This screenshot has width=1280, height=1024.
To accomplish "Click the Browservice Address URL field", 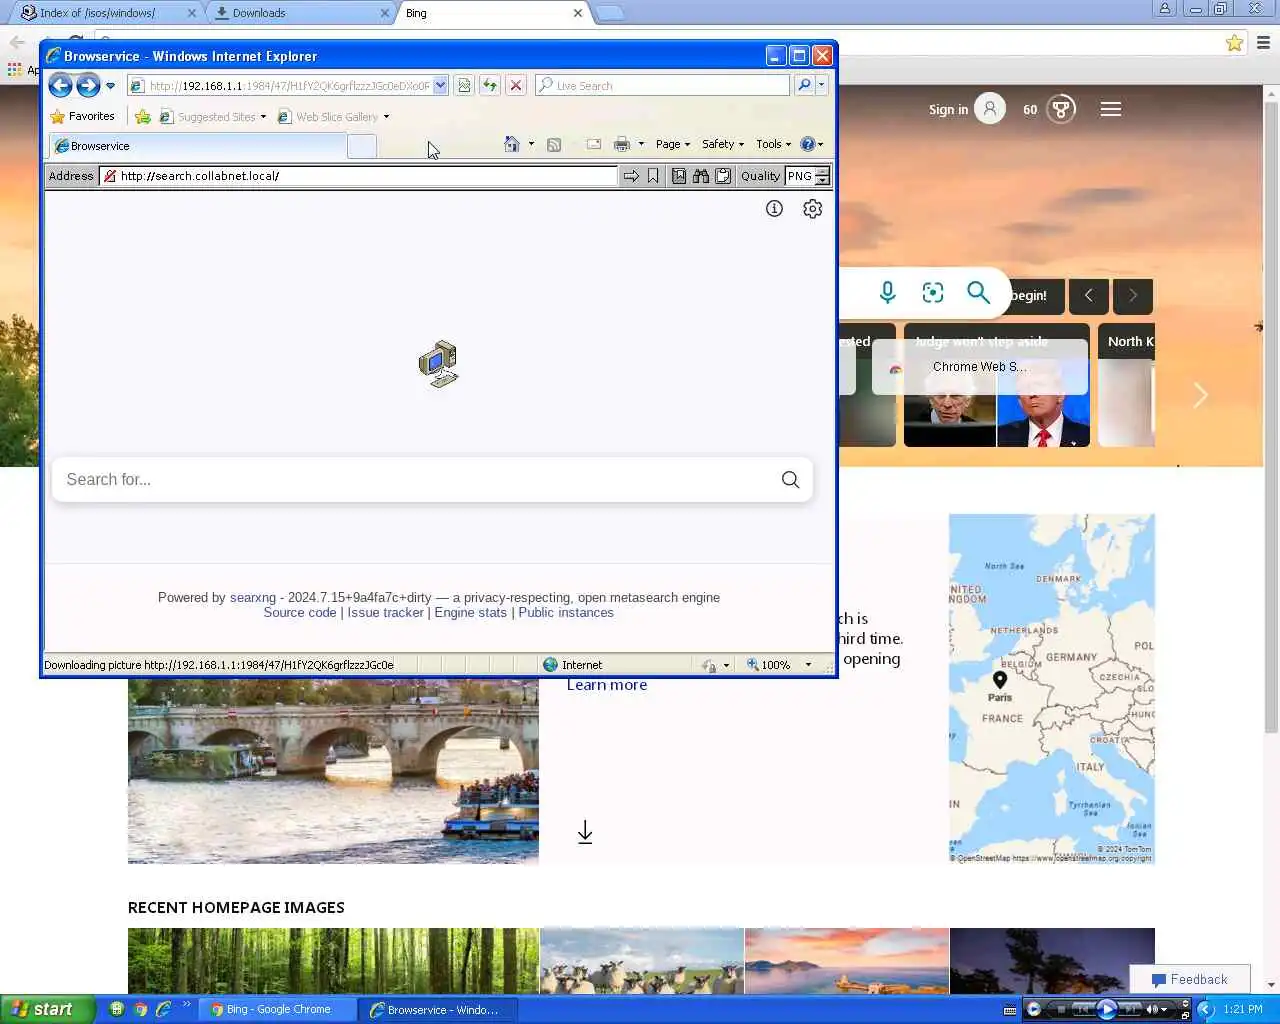I will tap(358, 176).
